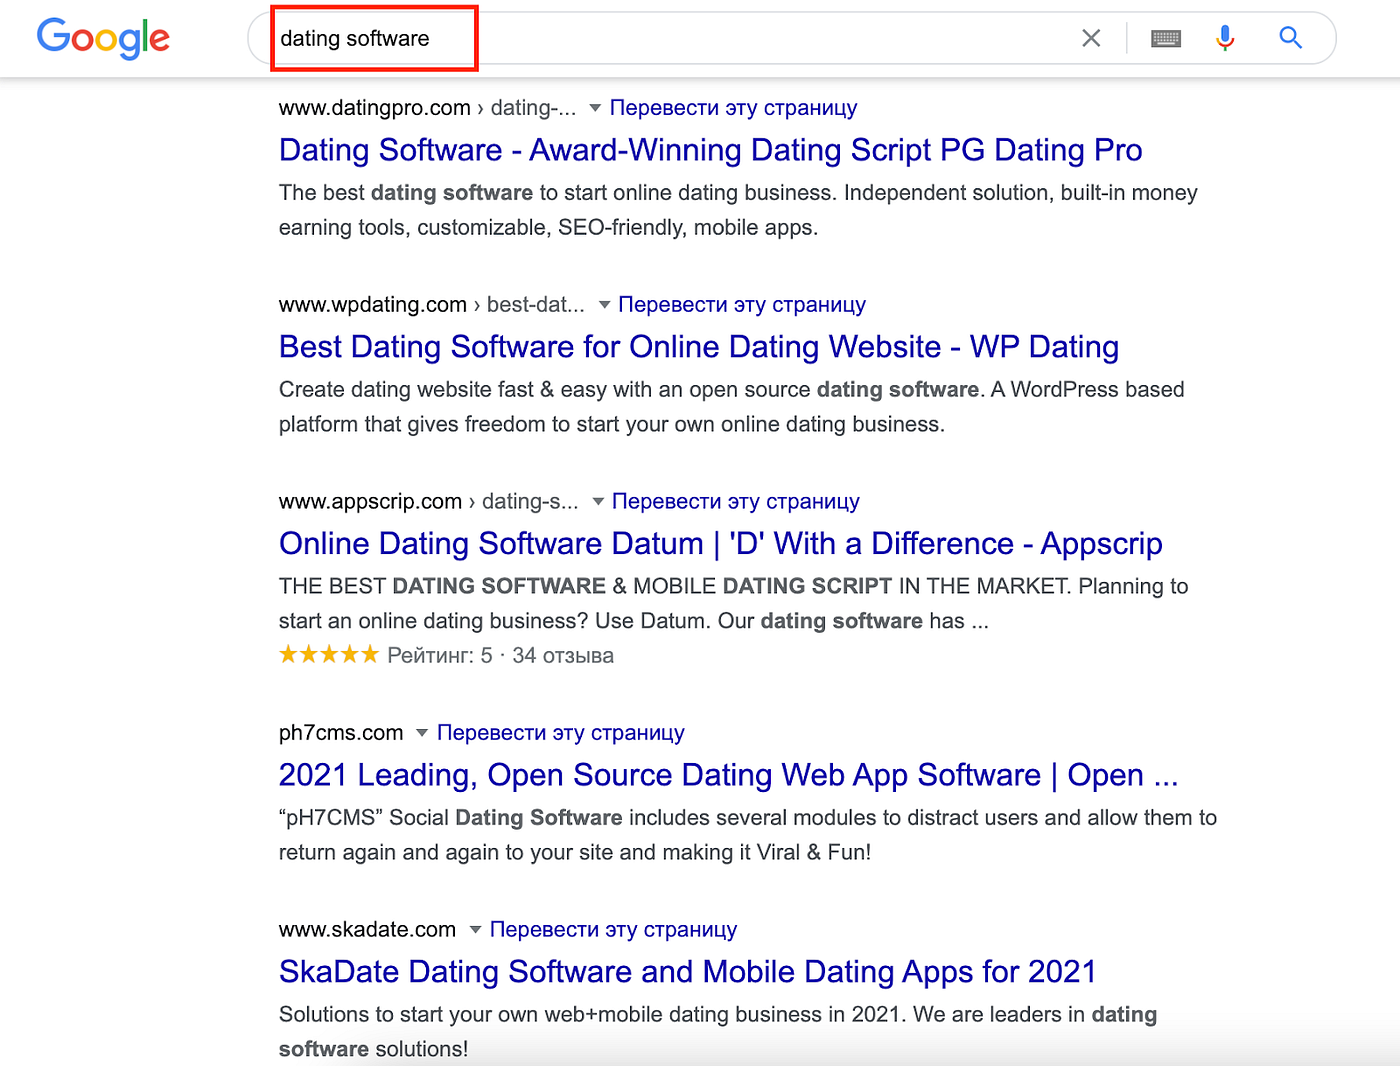
Task: Expand dropdown arrow next to www.appscrip.com
Action: [x=598, y=501]
